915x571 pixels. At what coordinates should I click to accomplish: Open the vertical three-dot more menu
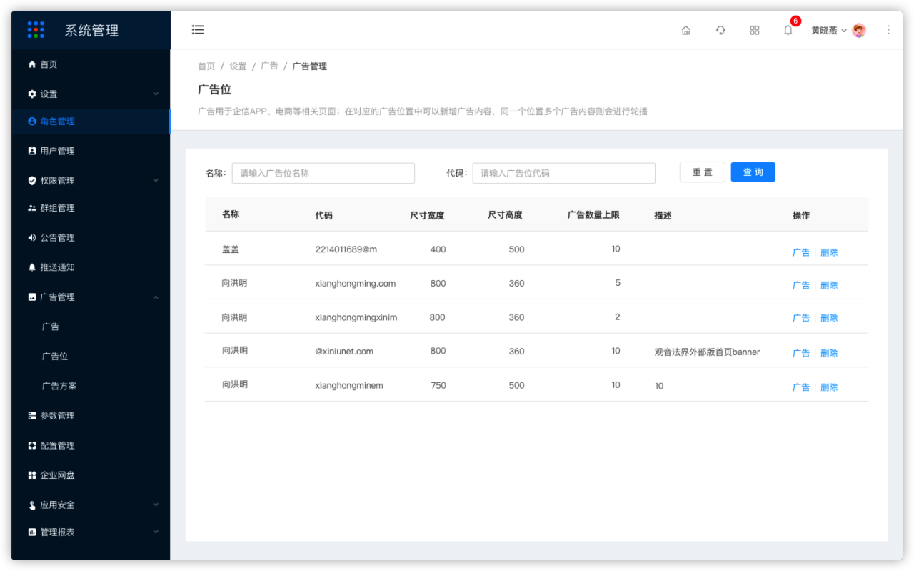coord(888,30)
